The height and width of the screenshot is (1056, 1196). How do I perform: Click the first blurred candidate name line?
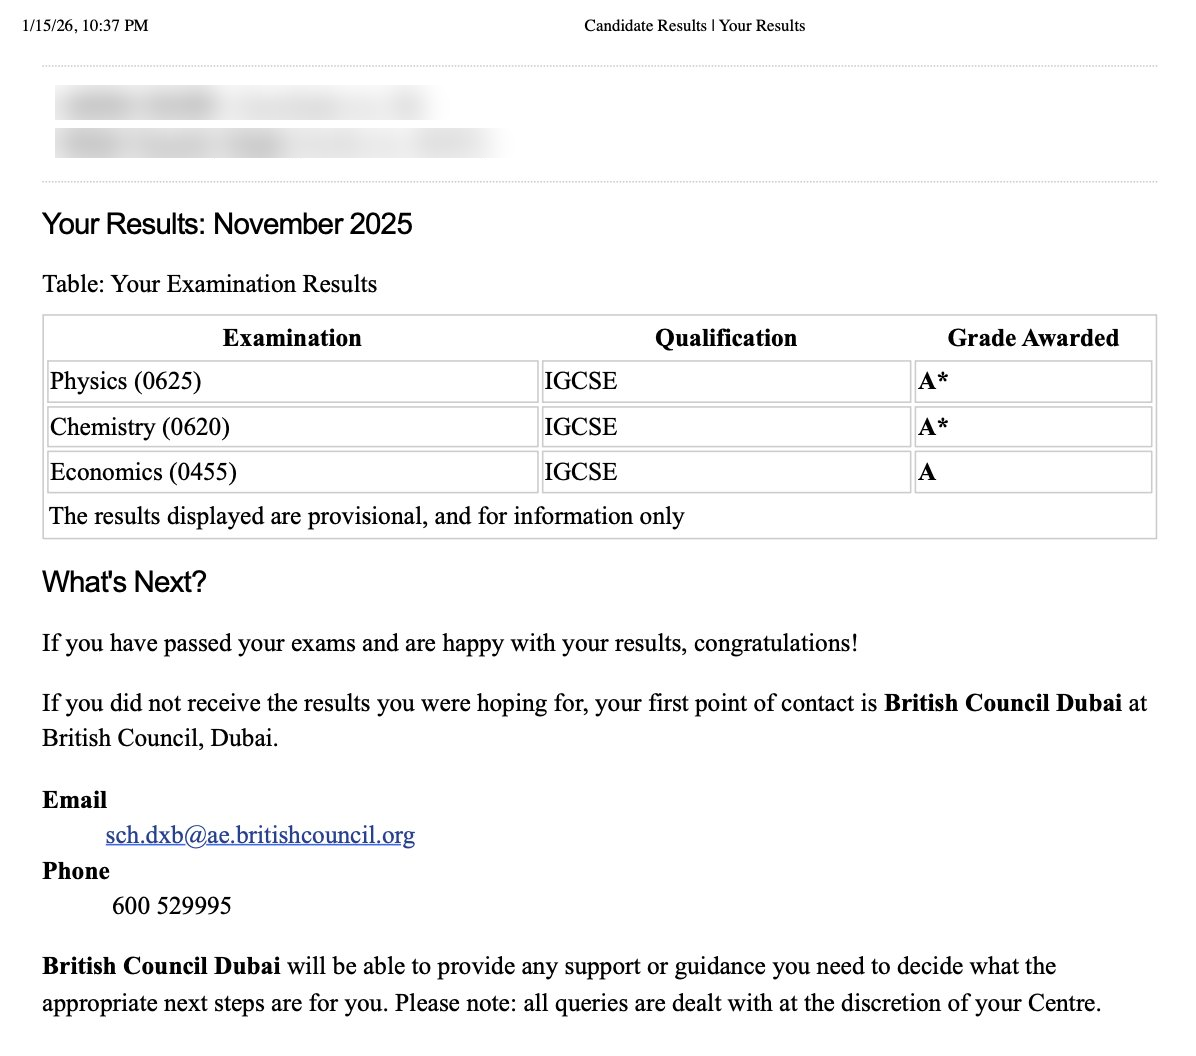(245, 103)
